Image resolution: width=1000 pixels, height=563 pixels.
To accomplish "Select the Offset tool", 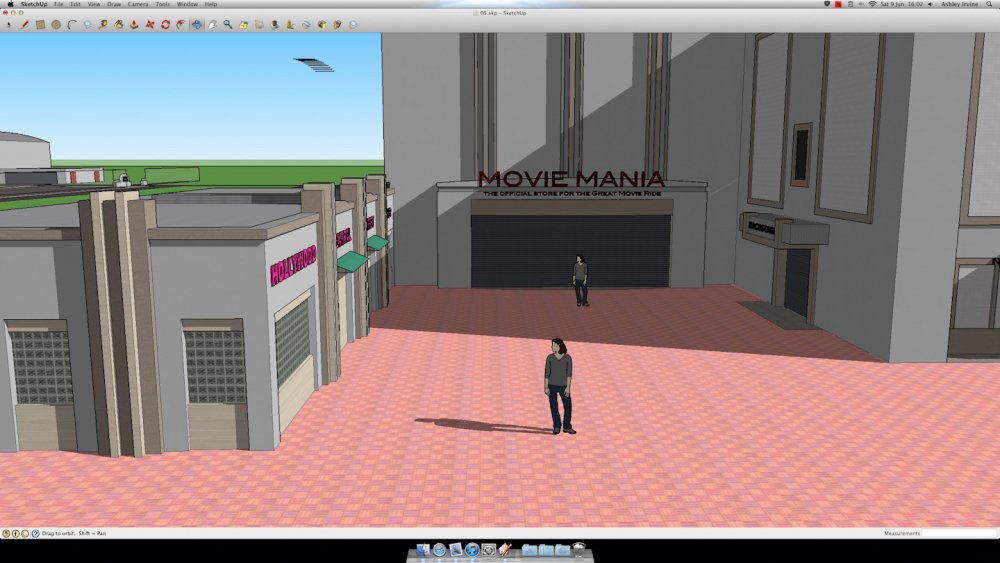I will tap(181, 25).
